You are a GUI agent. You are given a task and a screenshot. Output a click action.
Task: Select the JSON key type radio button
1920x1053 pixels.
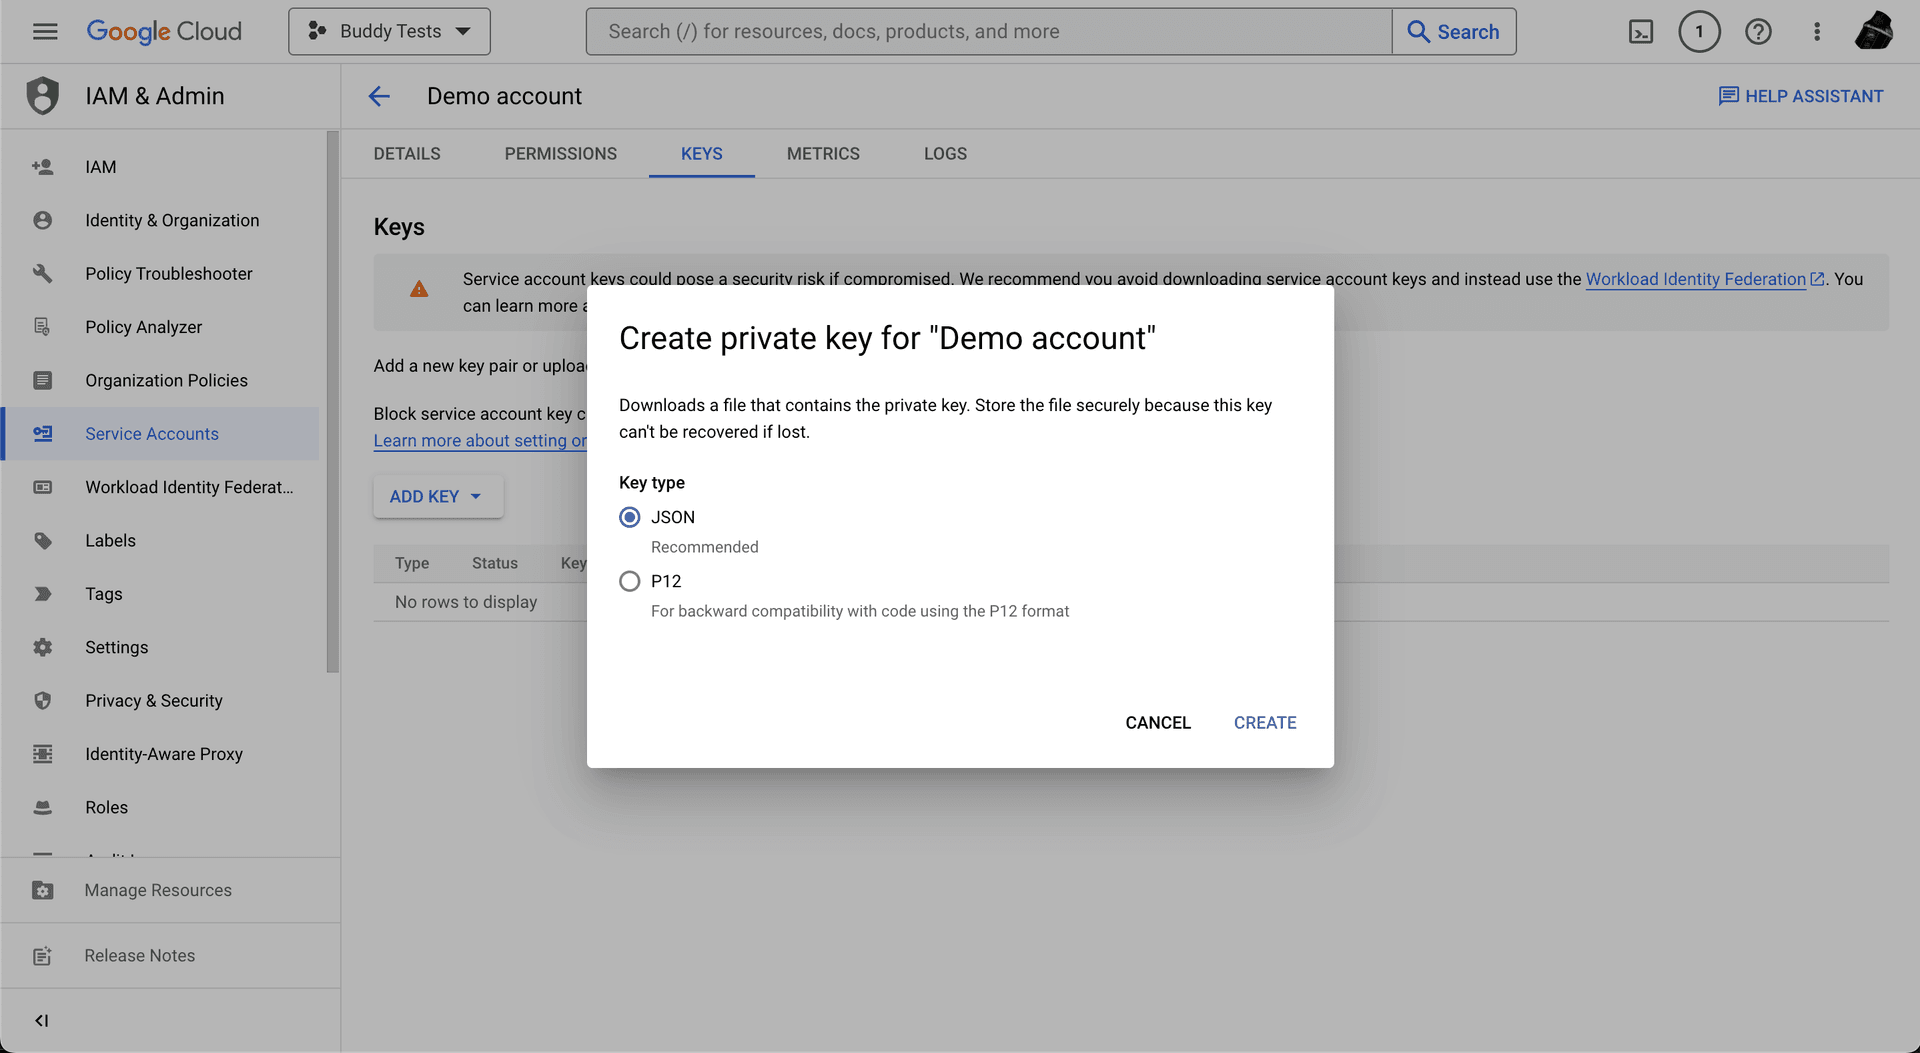[x=630, y=517]
